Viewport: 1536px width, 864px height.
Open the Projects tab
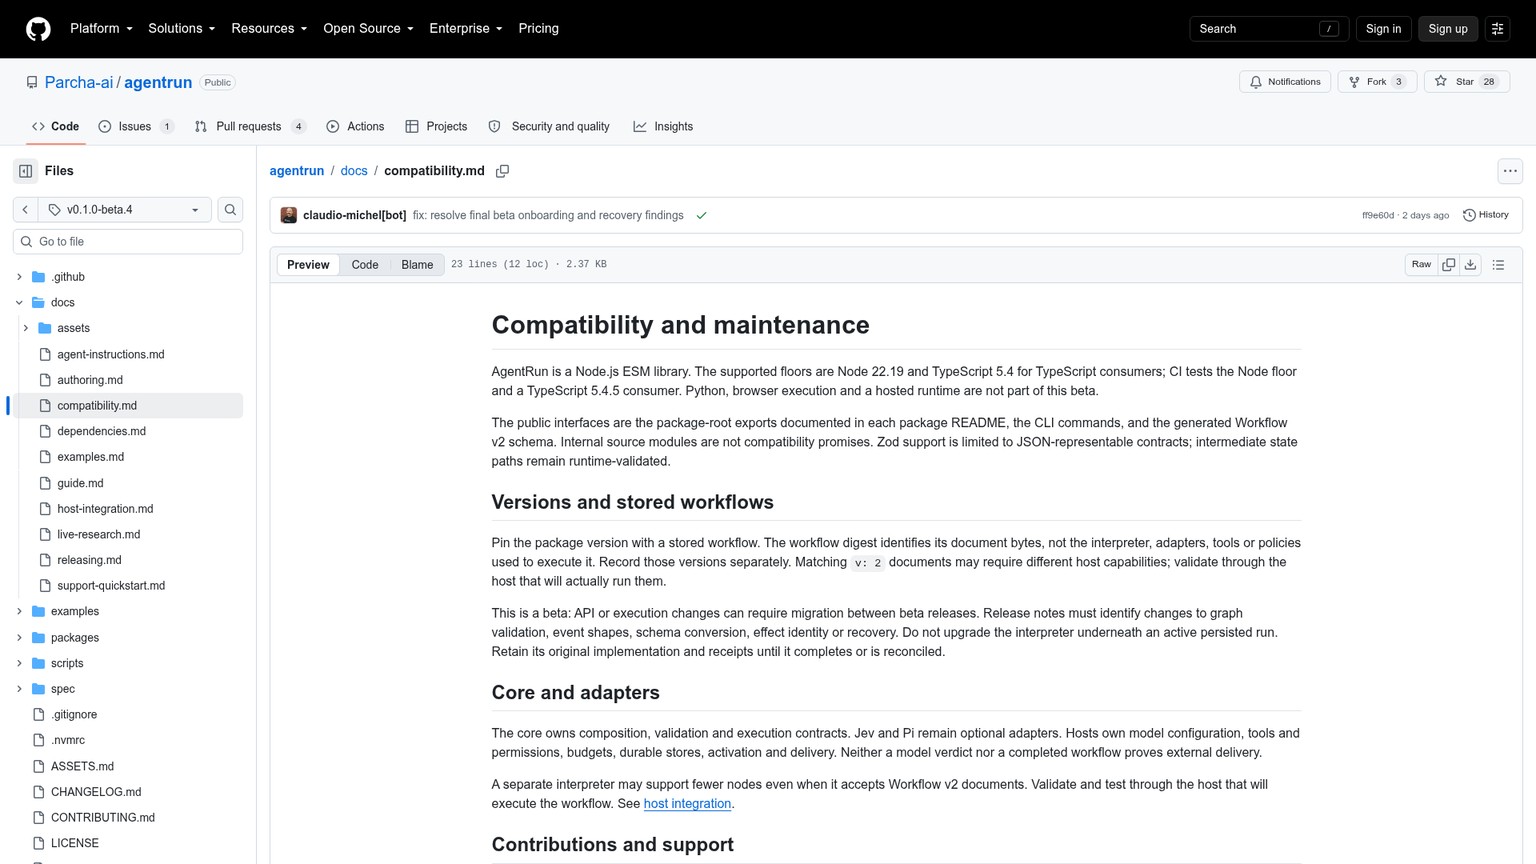click(436, 127)
